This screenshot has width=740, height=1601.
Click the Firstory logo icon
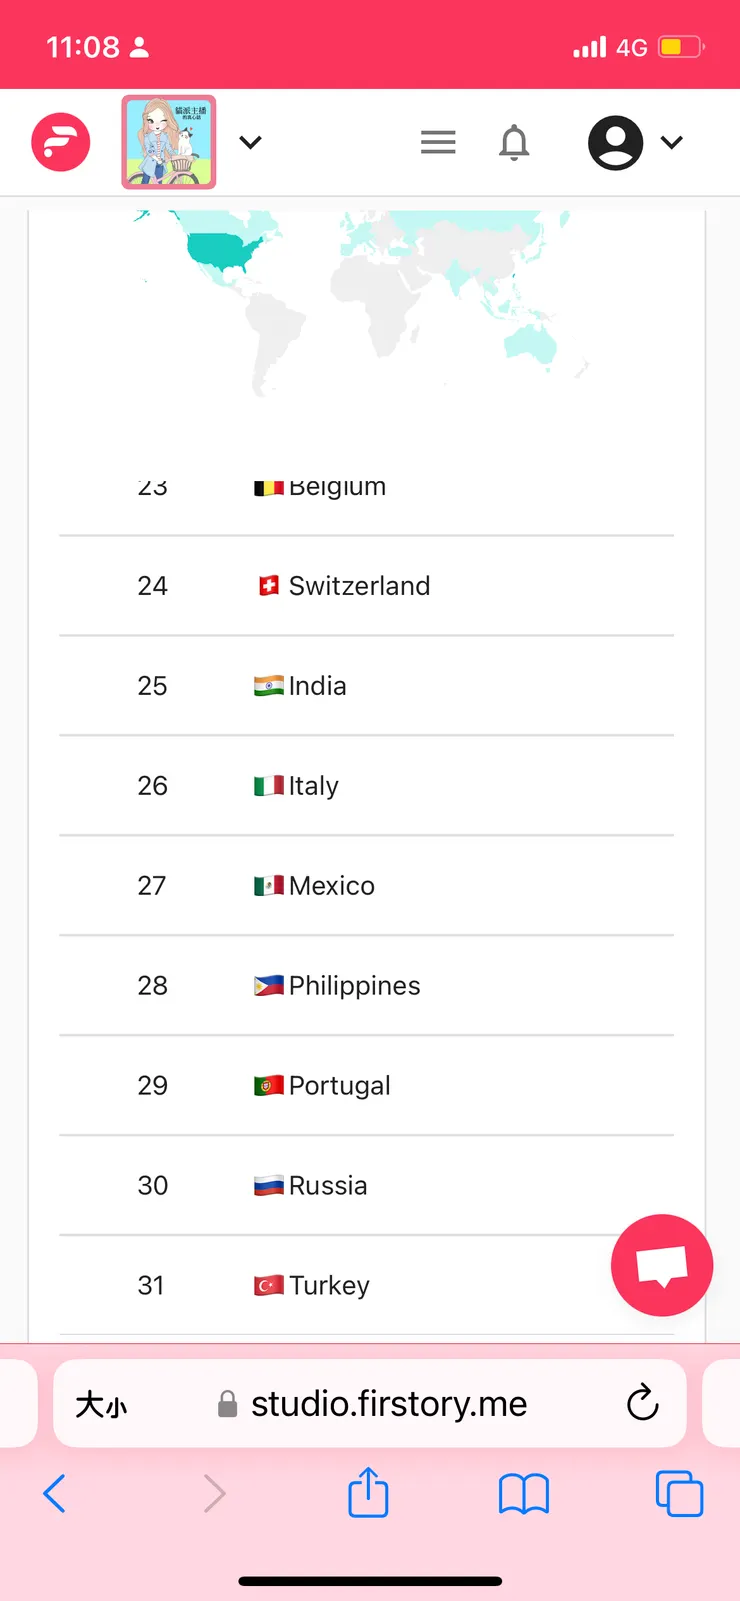61,142
